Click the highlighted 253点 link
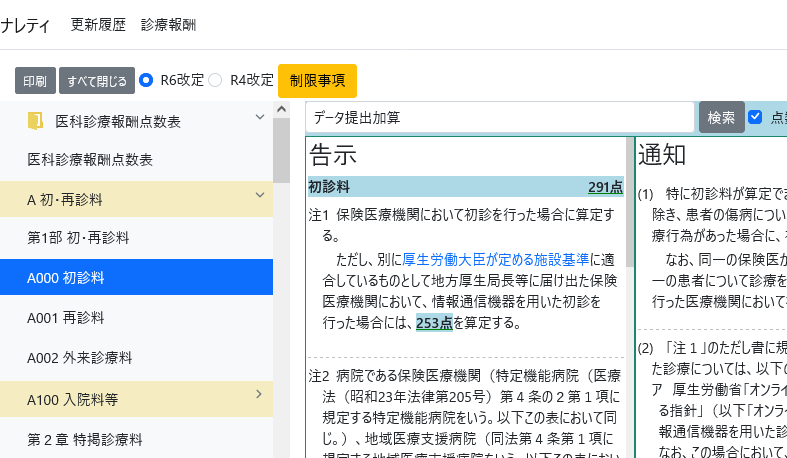The image size is (787, 458). click(434, 323)
